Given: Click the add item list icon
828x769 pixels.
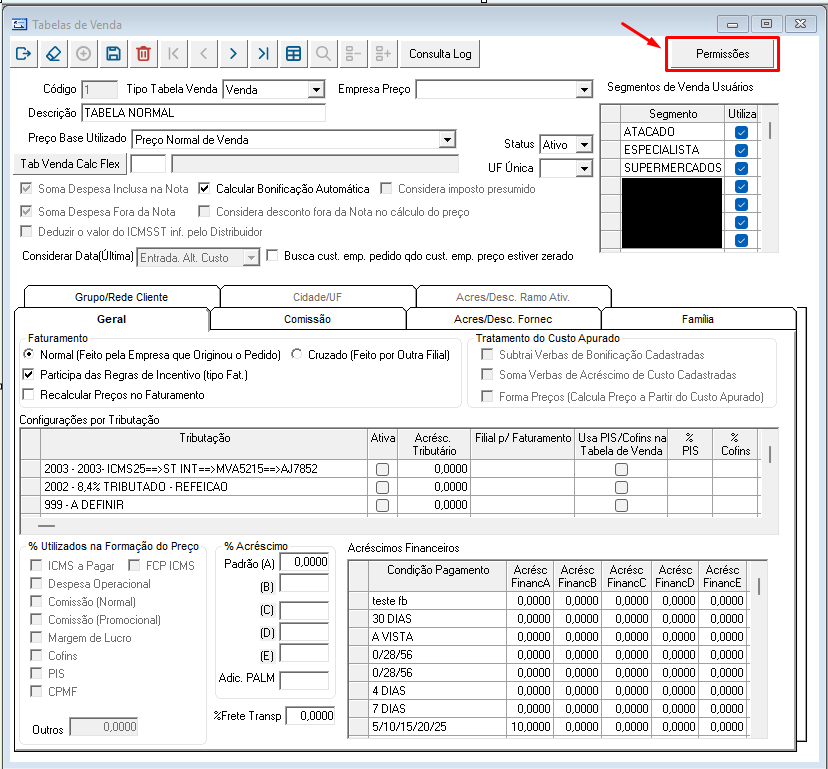Looking at the screenshot, I should pos(383,54).
